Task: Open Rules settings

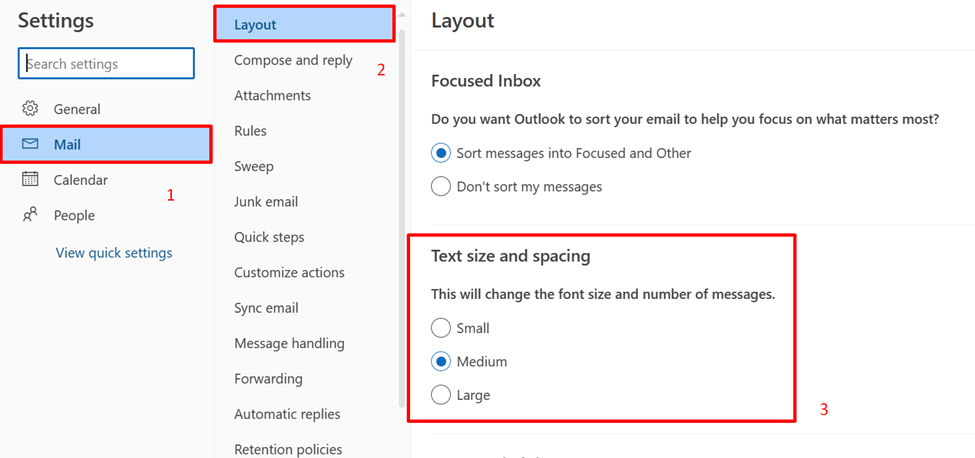Action: [x=250, y=131]
